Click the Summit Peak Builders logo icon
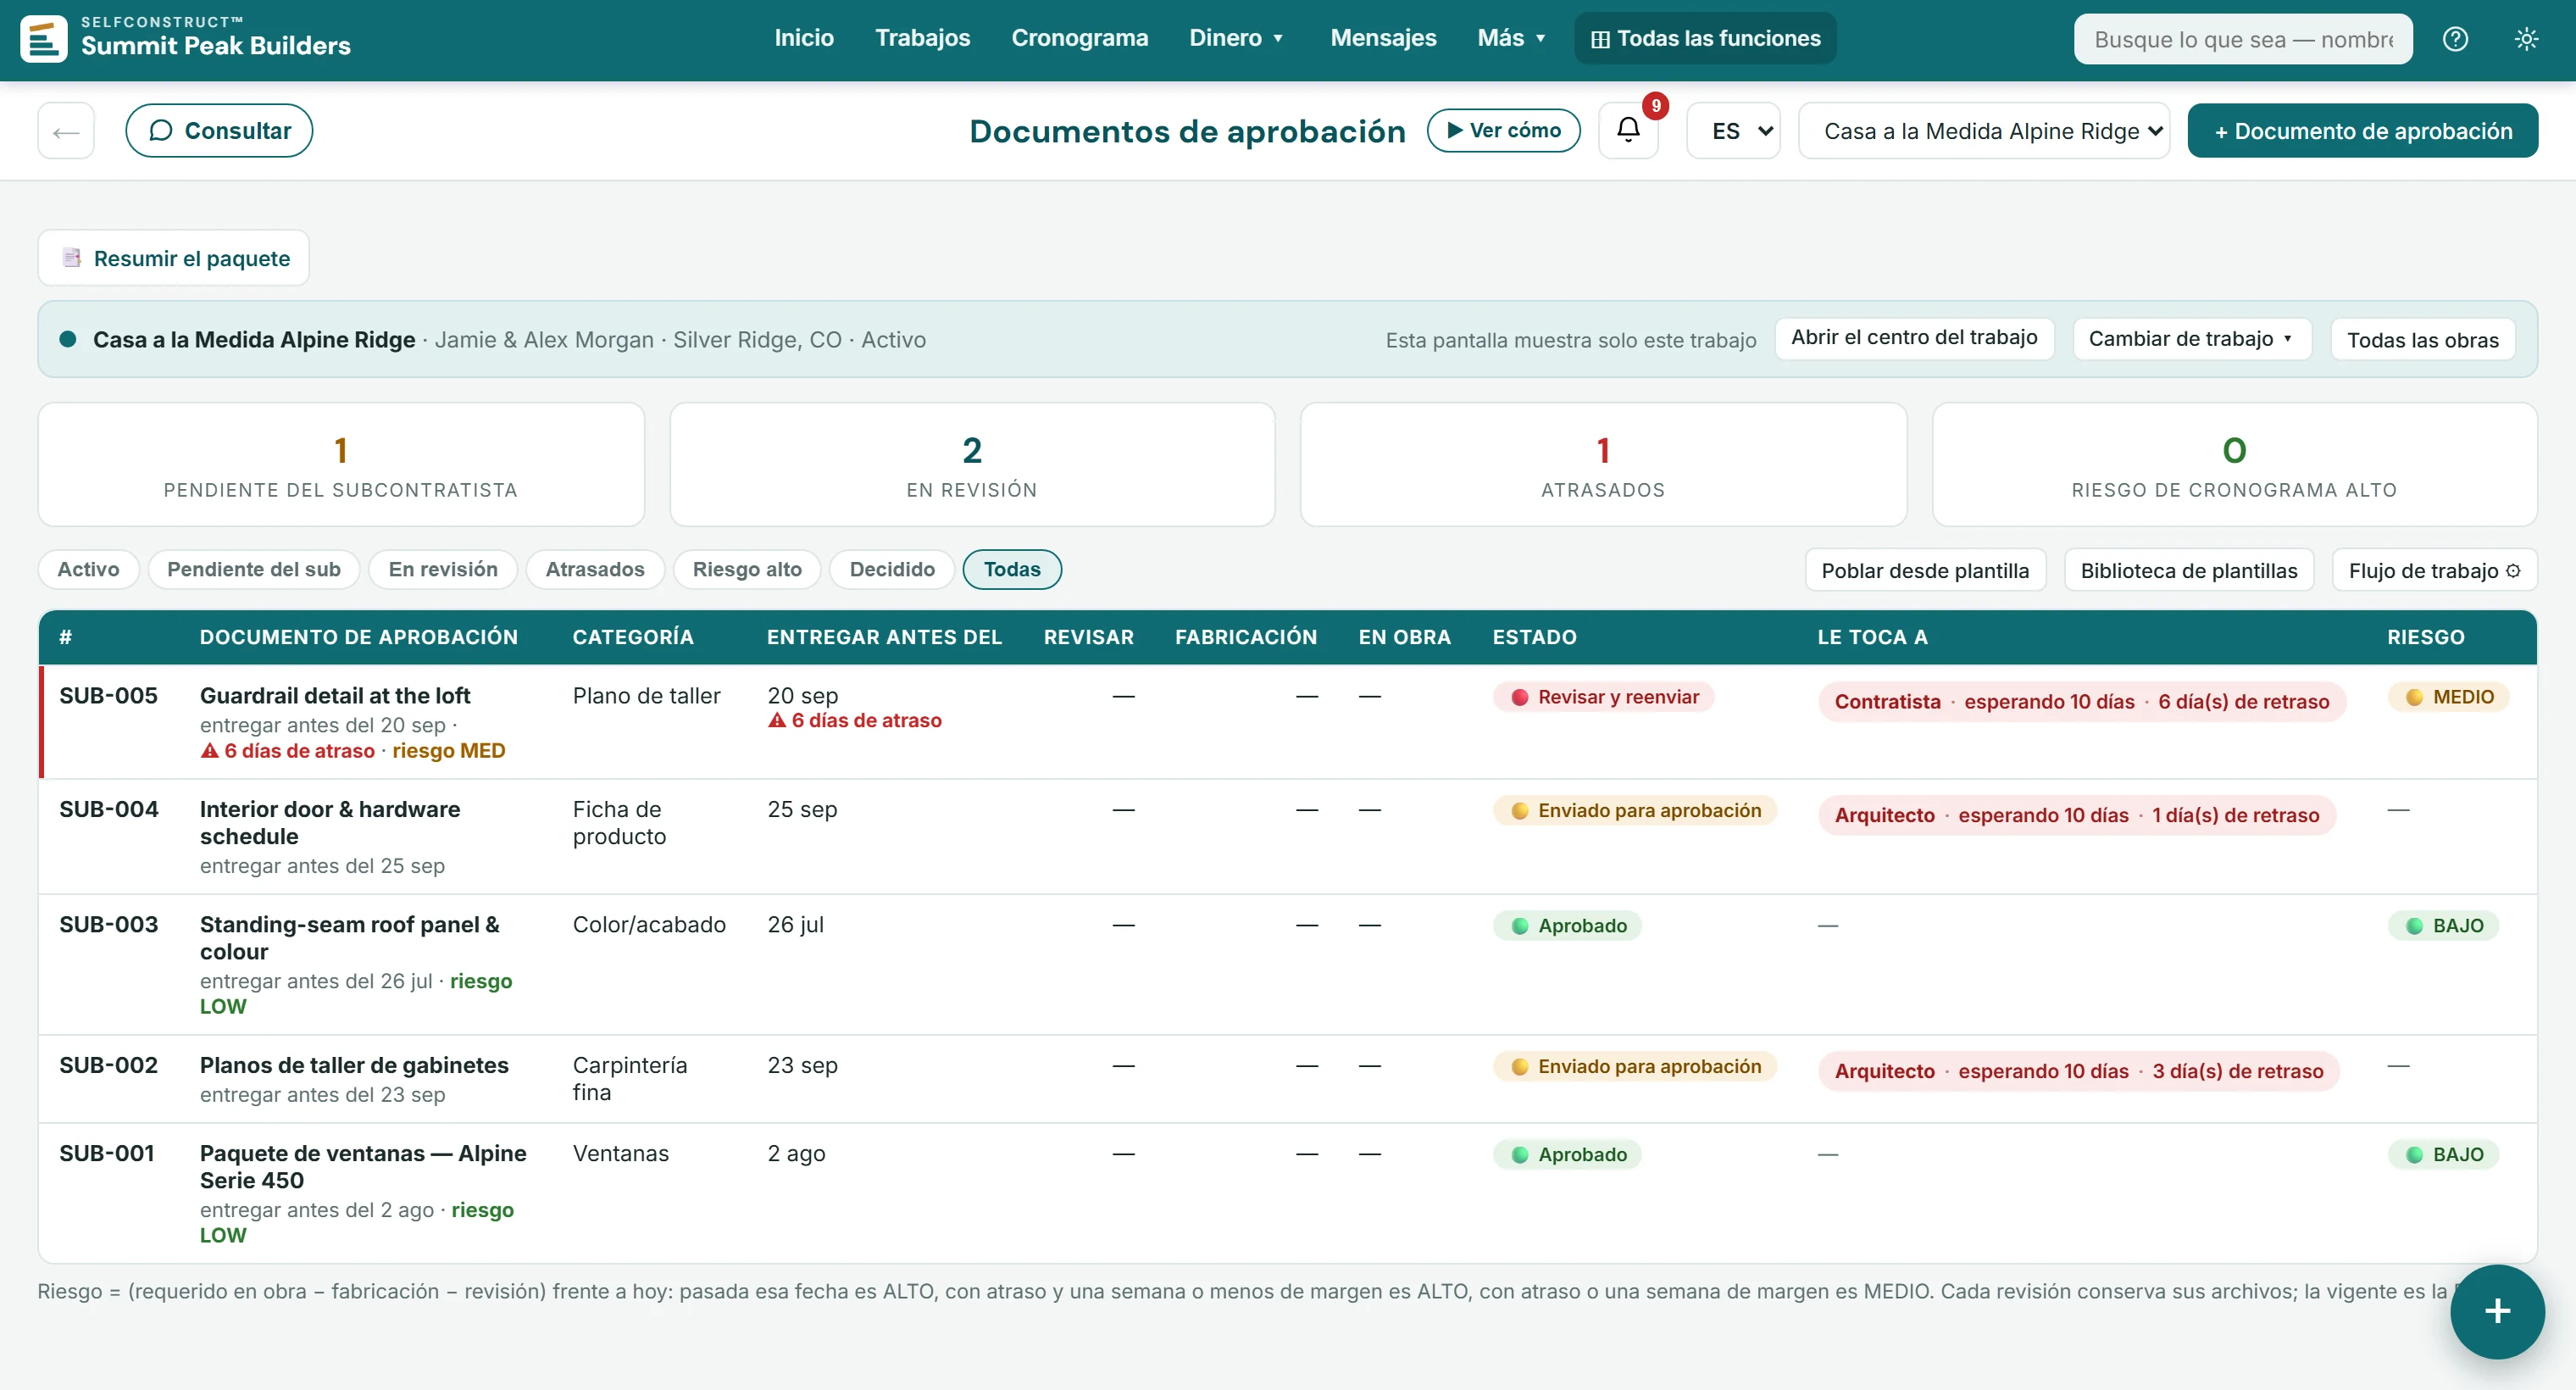The width and height of the screenshot is (2576, 1390). pyautogui.click(x=43, y=39)
